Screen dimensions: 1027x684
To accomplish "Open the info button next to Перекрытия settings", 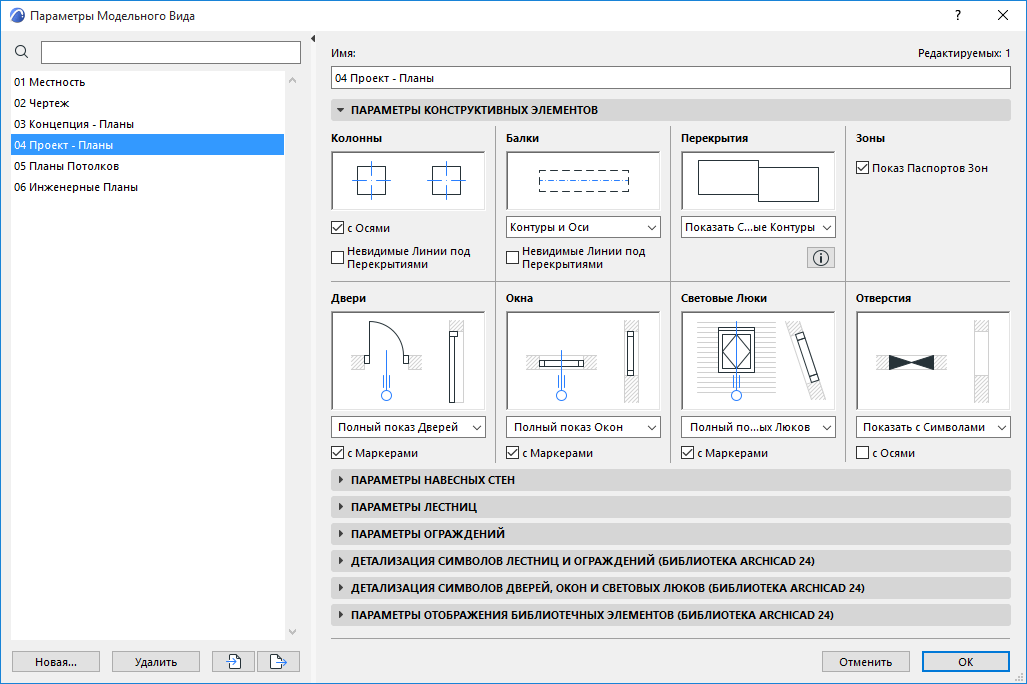I will coord(820,257).
